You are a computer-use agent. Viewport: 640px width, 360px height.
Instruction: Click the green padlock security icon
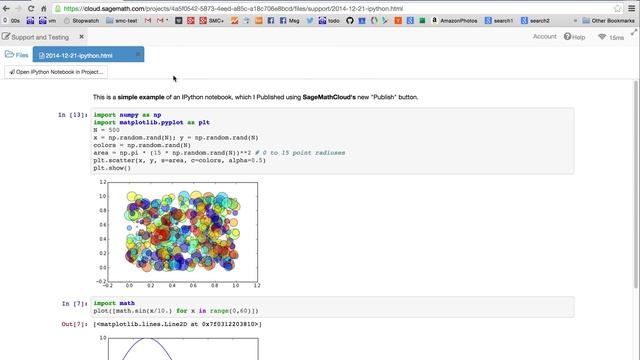click(x=58, y=9)
